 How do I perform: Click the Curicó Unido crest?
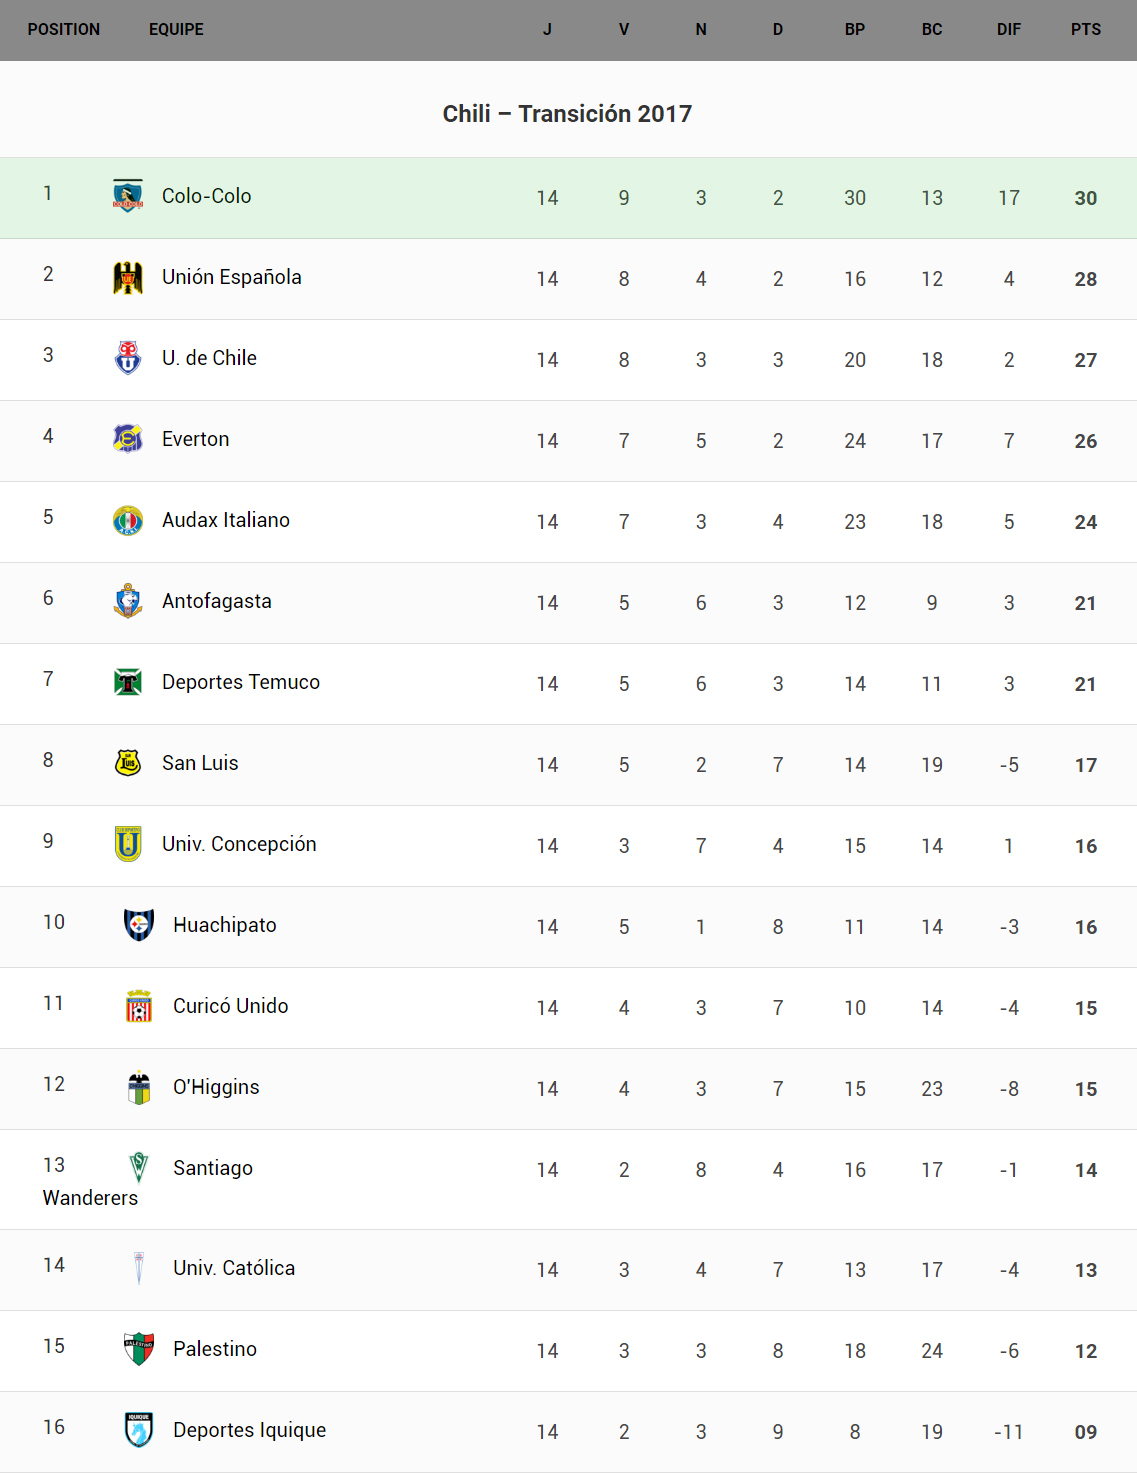point(139,1006)
